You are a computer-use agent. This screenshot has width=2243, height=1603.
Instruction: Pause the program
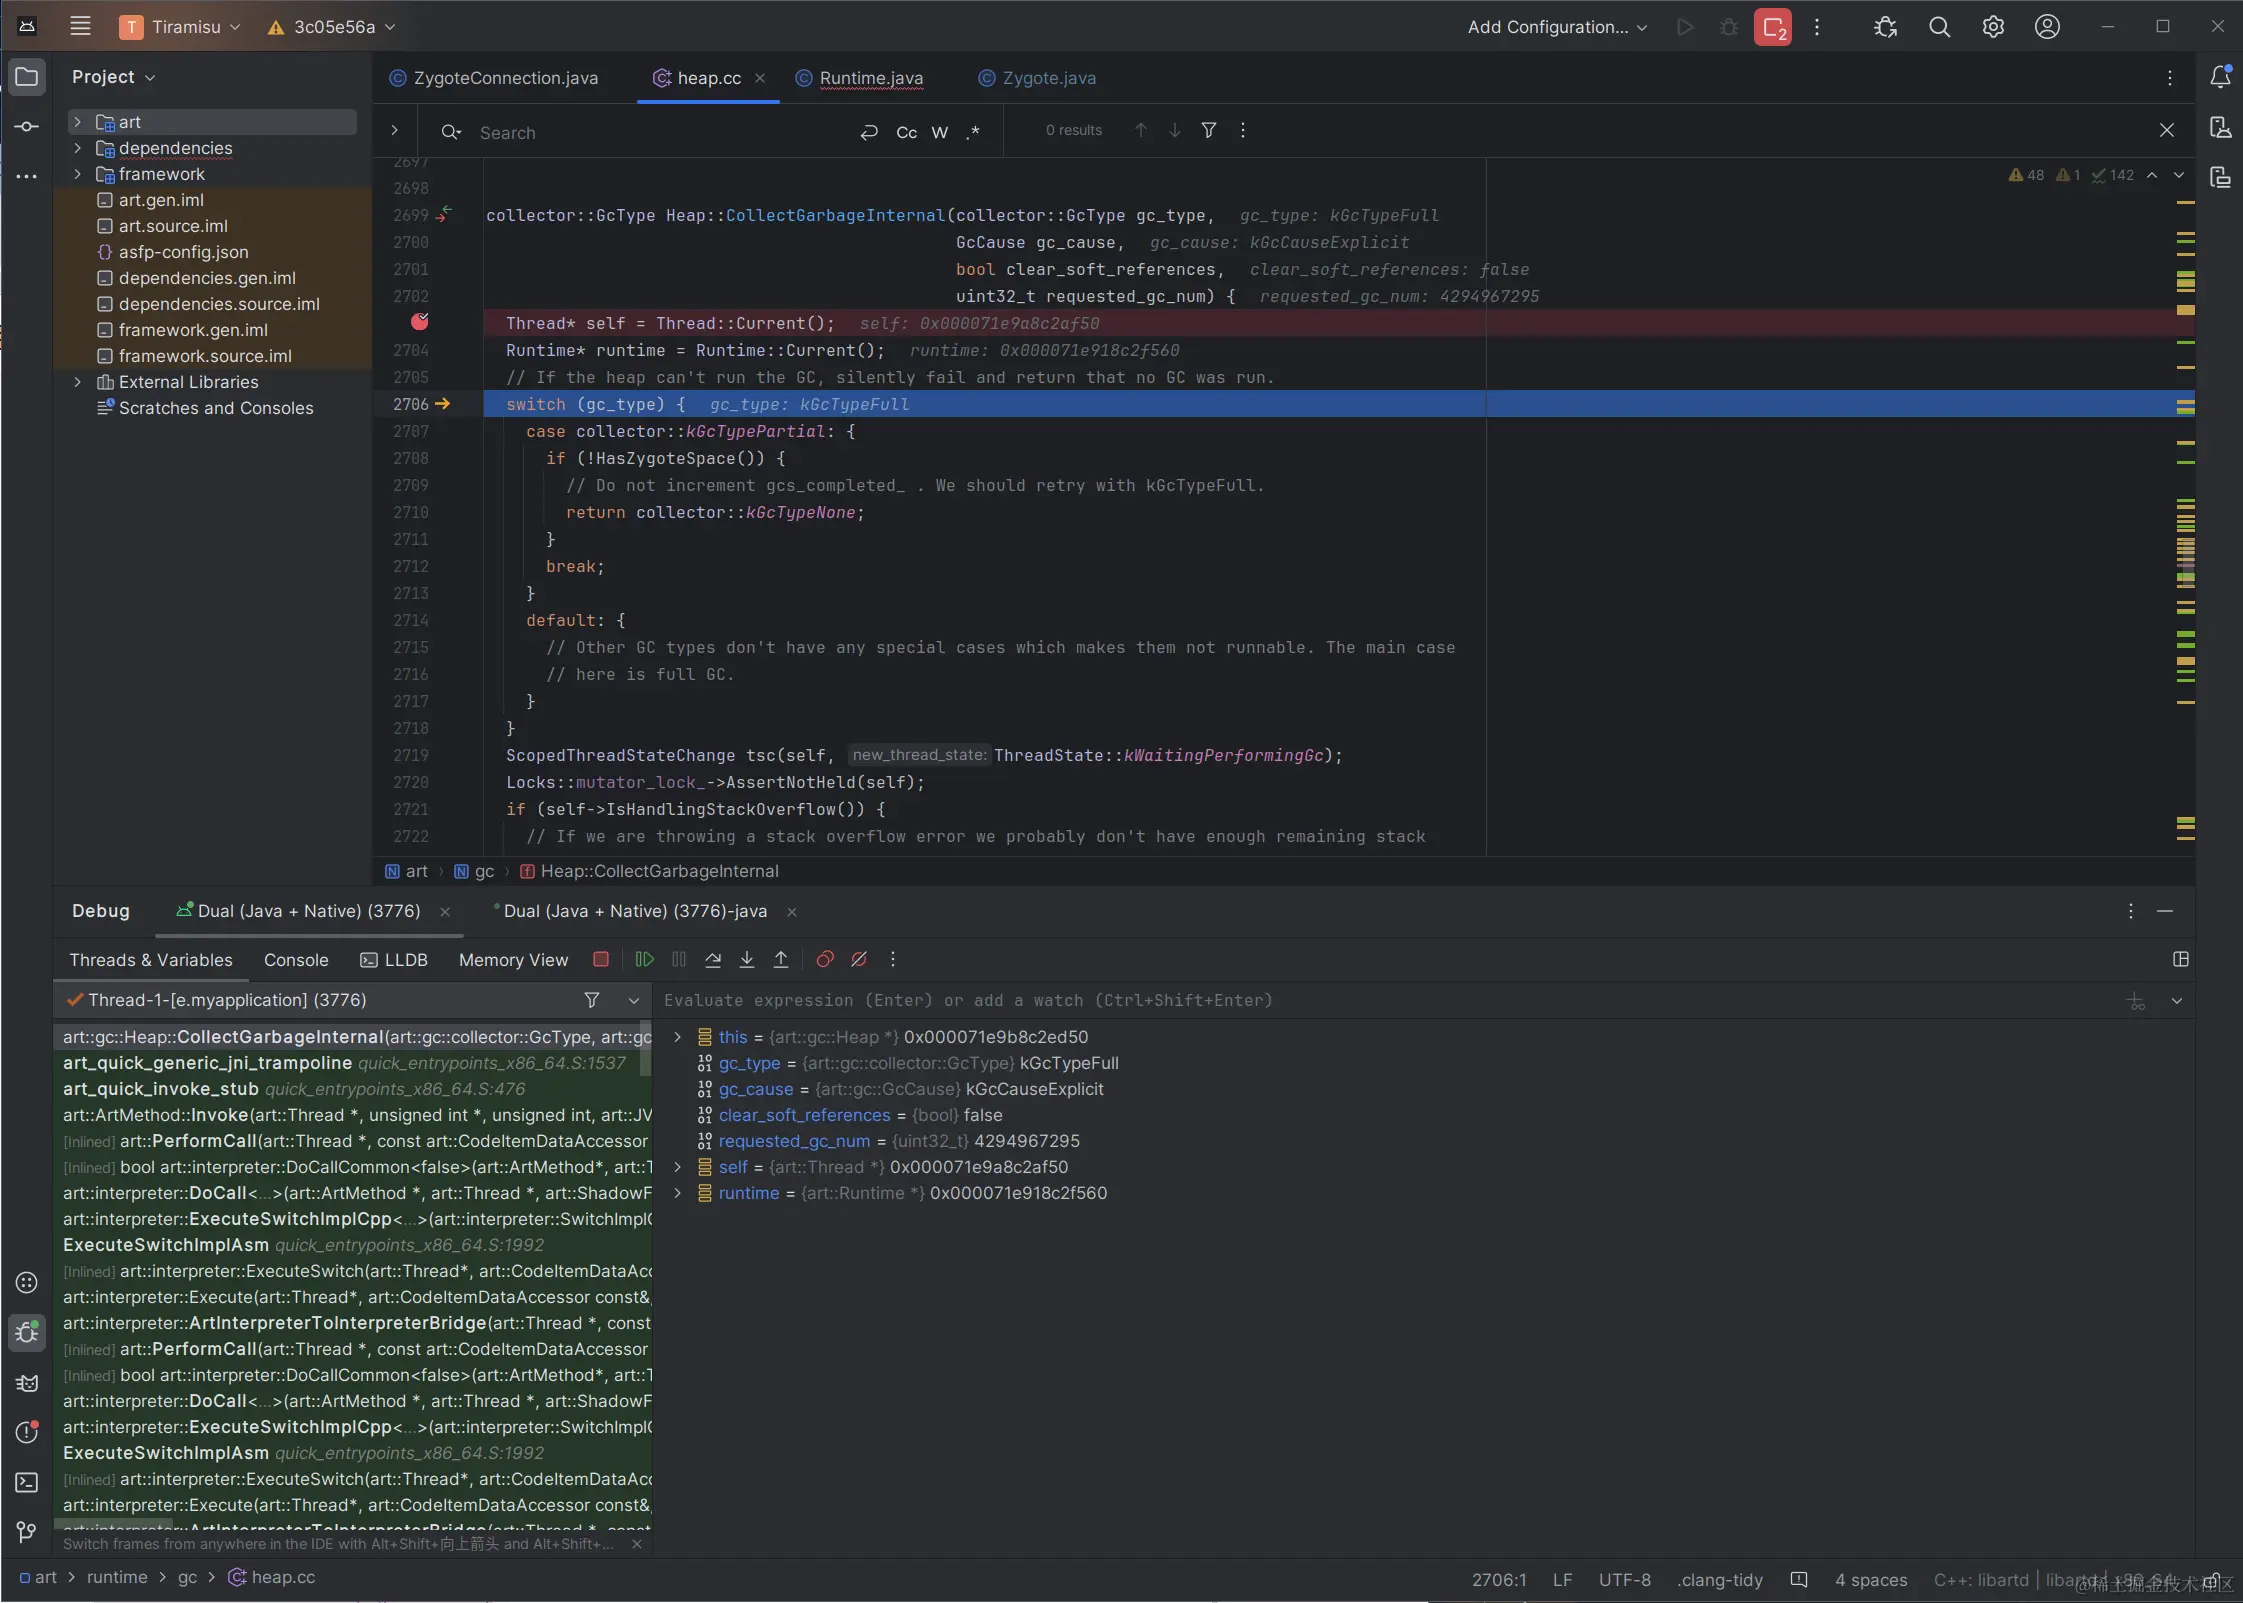[x=679, y=959]
